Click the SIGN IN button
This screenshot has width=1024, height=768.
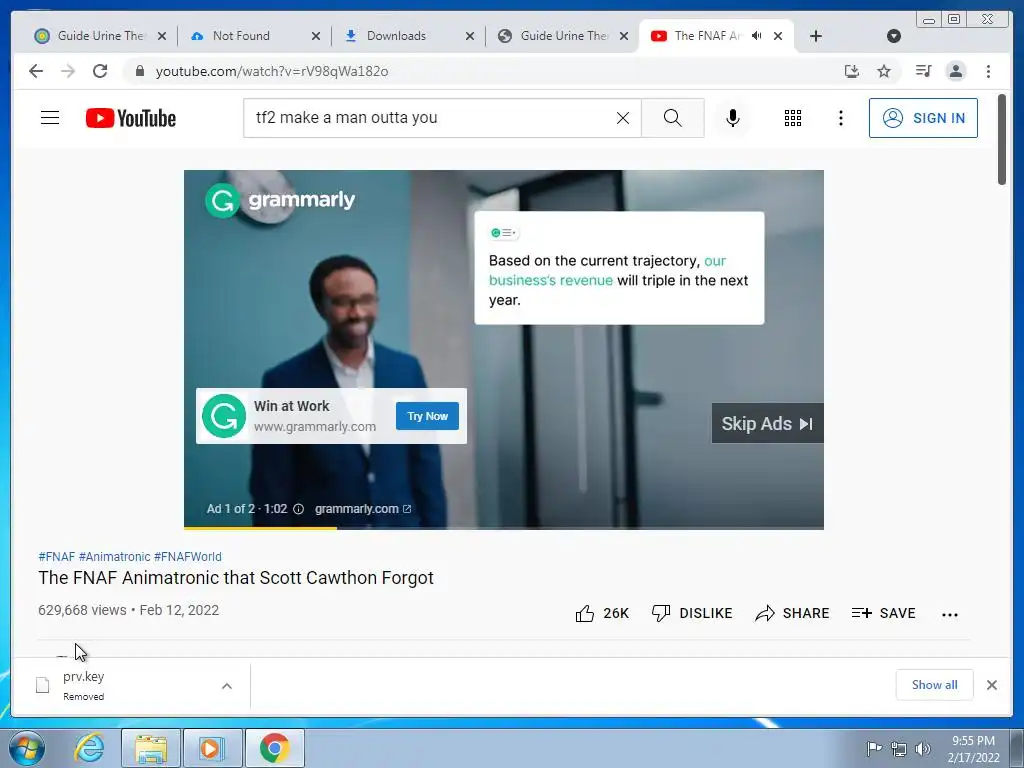[923, 118]
